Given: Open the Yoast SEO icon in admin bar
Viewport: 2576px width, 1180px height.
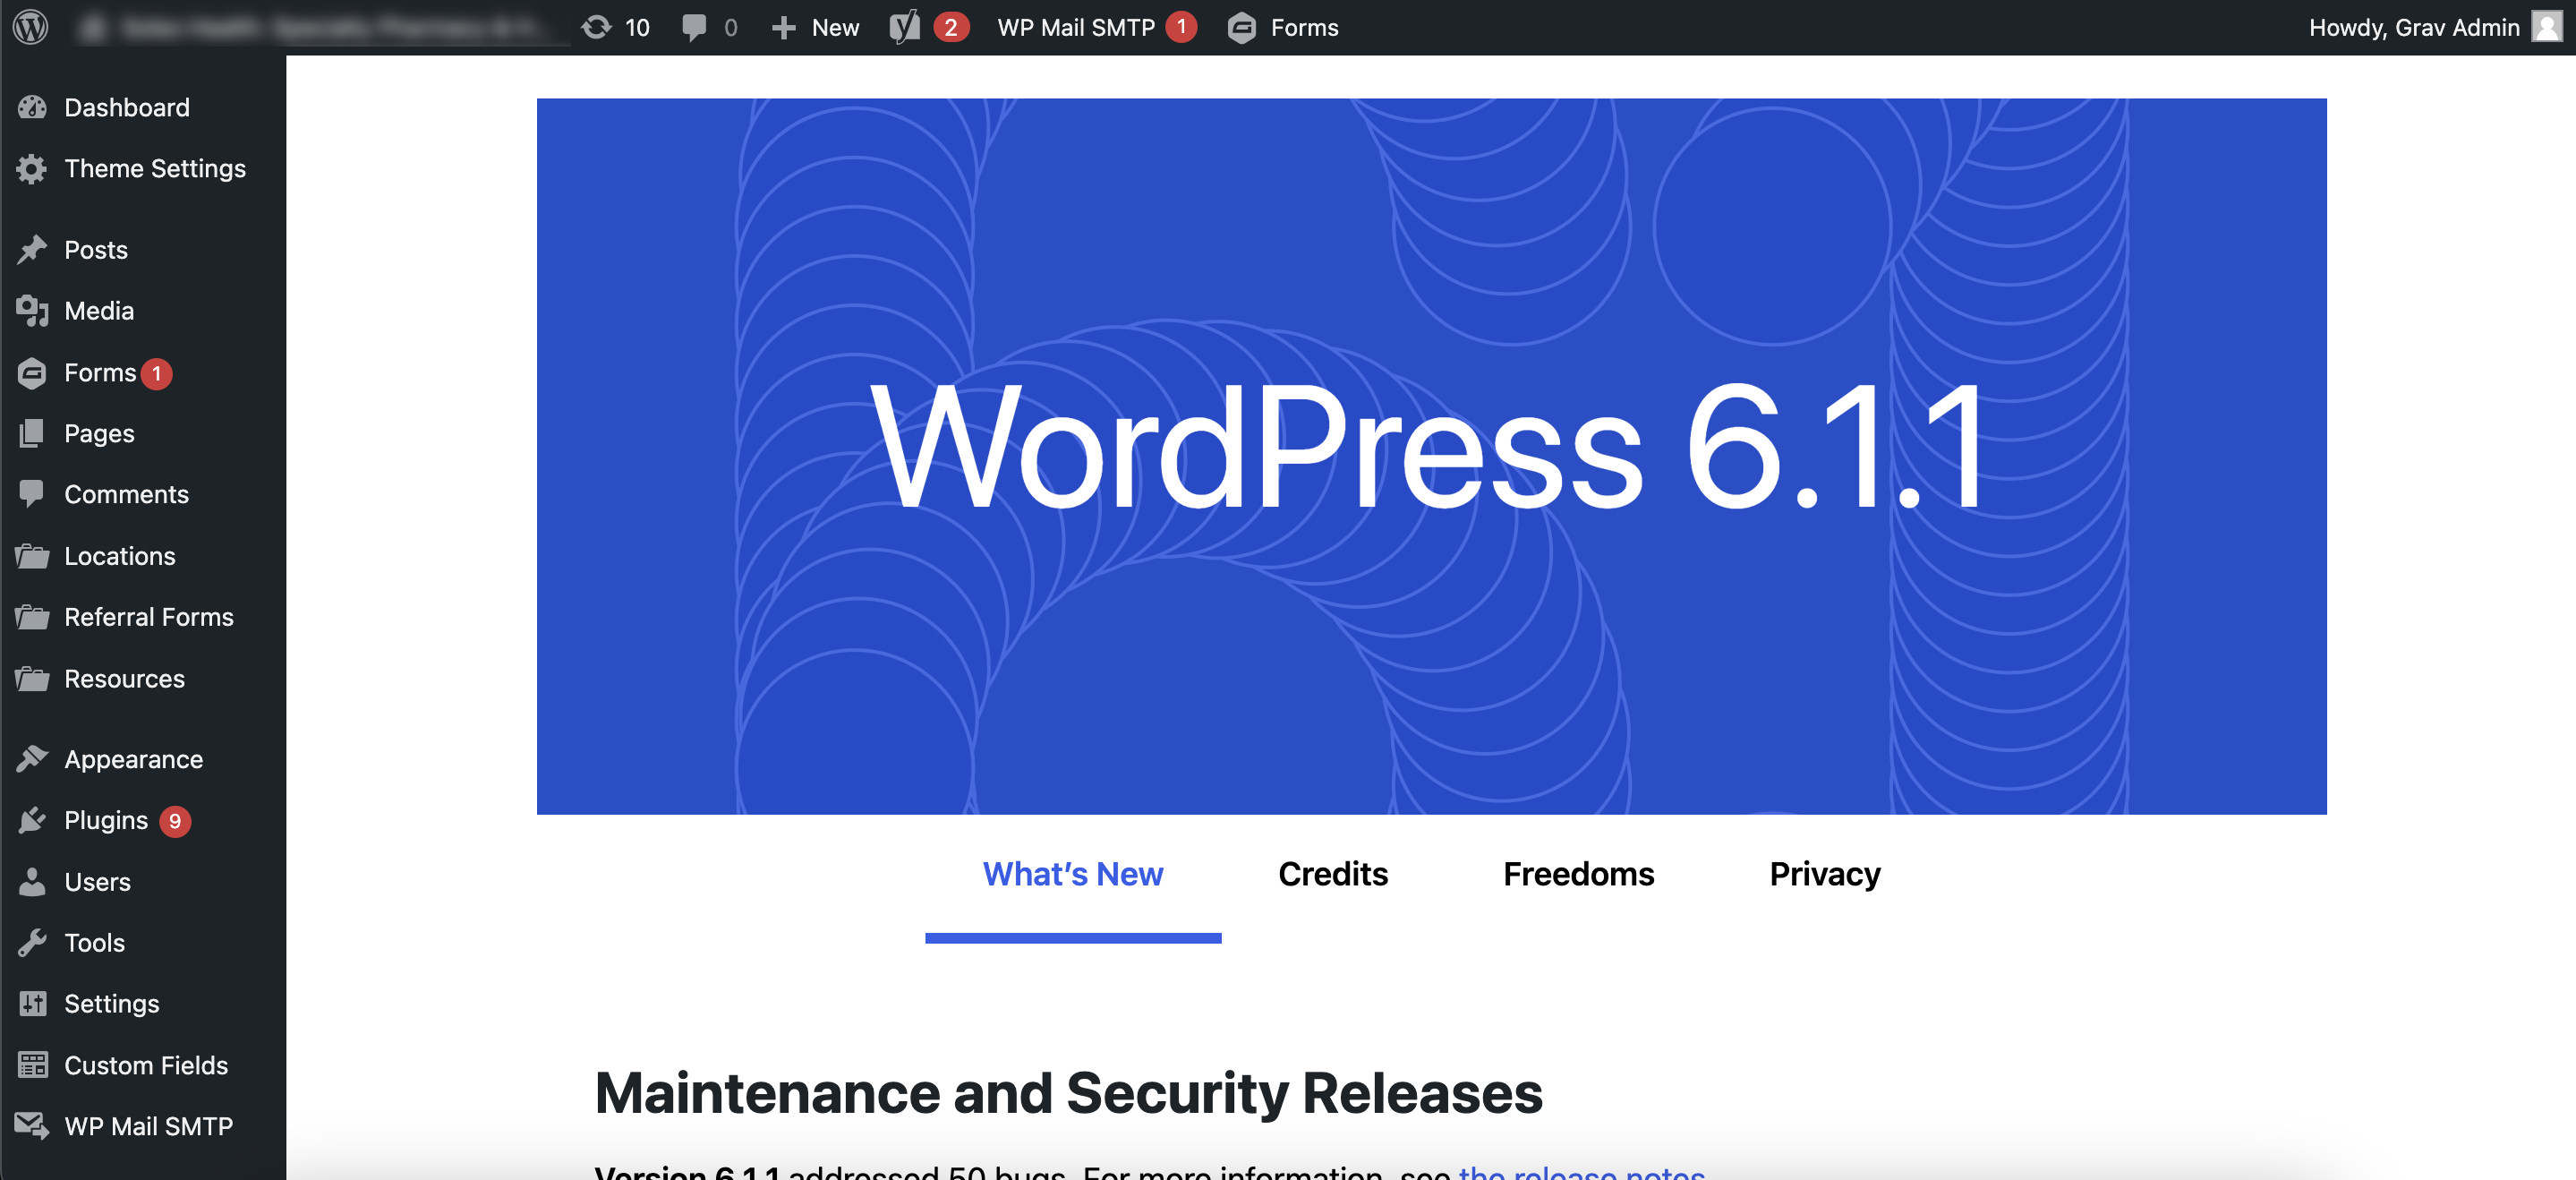Looking at the screenshot, I should 904,27.
